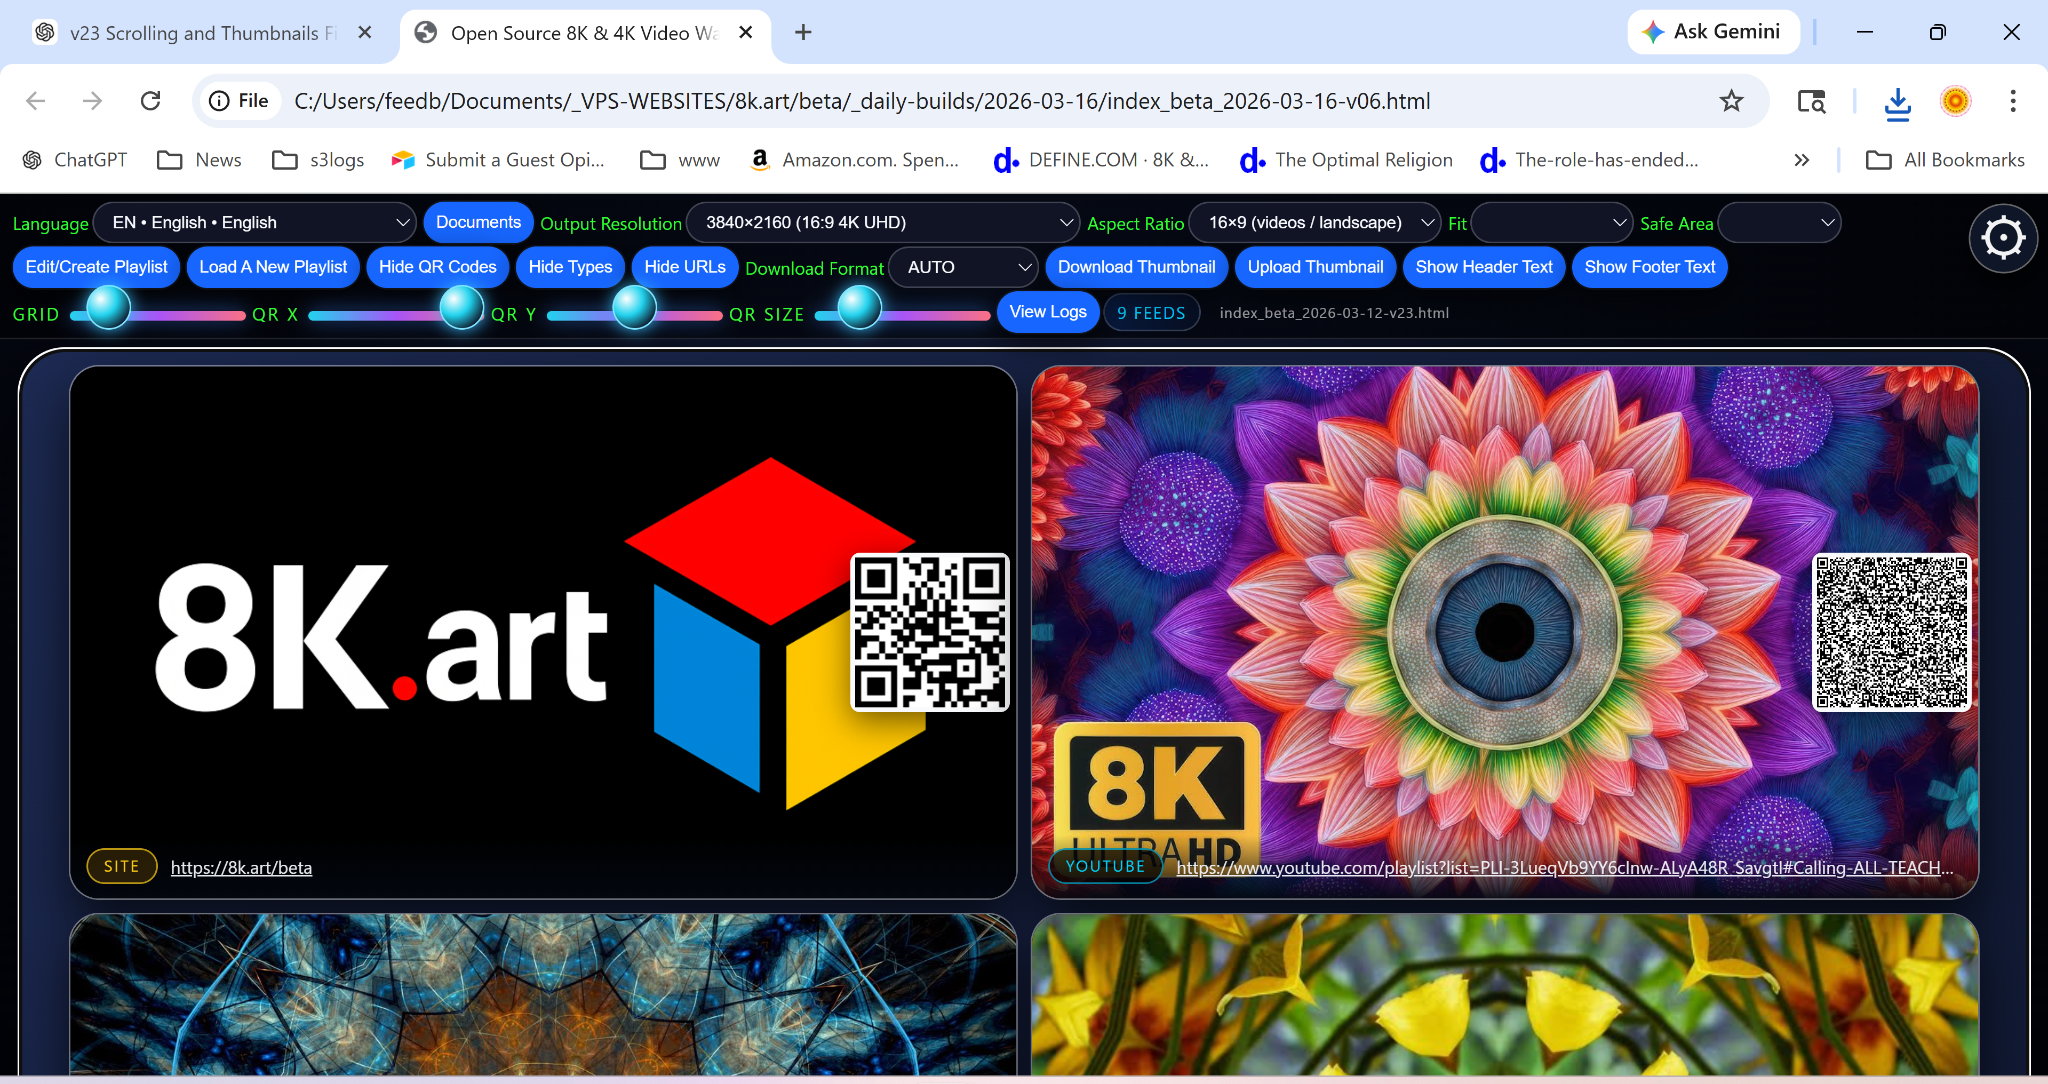This screenshot has height=1084, width=2048.
Task: Expand the Fit dropdown
Action: [x=1553, y=223]
